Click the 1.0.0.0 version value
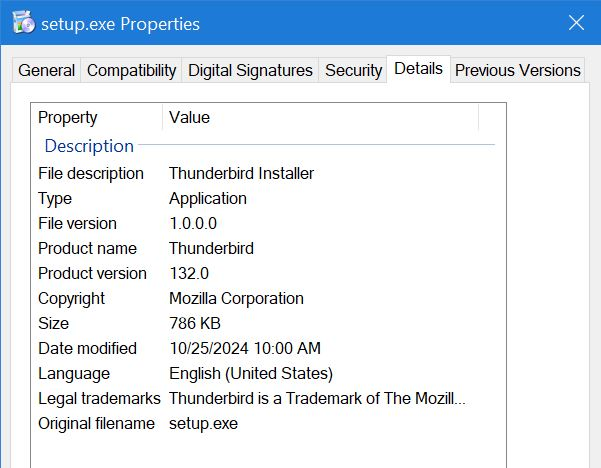Image resolution: width=601 pixels, height=468 pixels. (193, 223)
